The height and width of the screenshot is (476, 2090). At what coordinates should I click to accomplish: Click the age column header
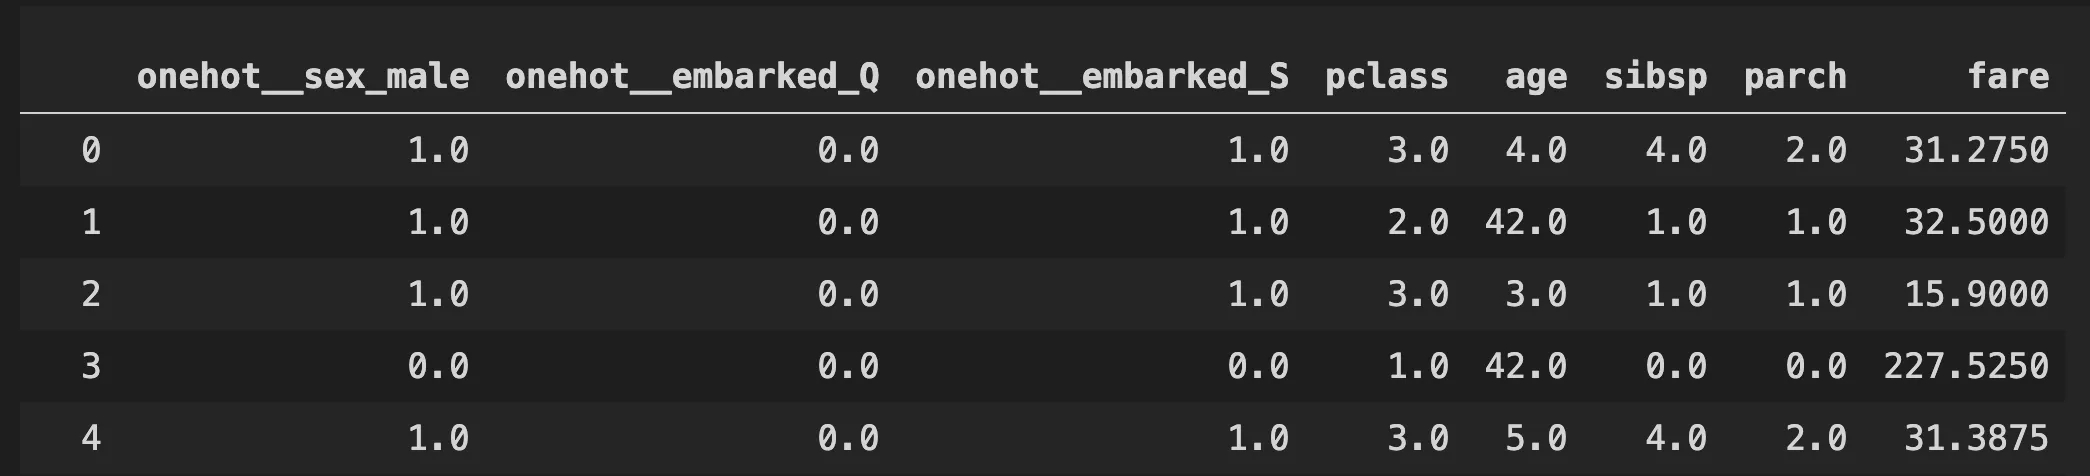[1536, 76]
